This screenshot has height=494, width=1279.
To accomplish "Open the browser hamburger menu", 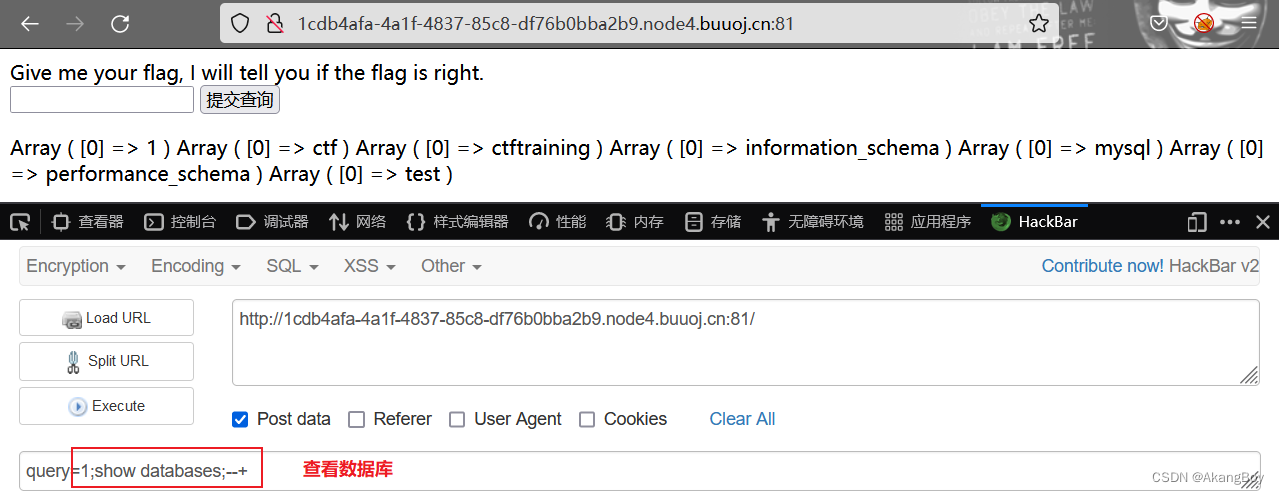I will [x=1249, y=23].
